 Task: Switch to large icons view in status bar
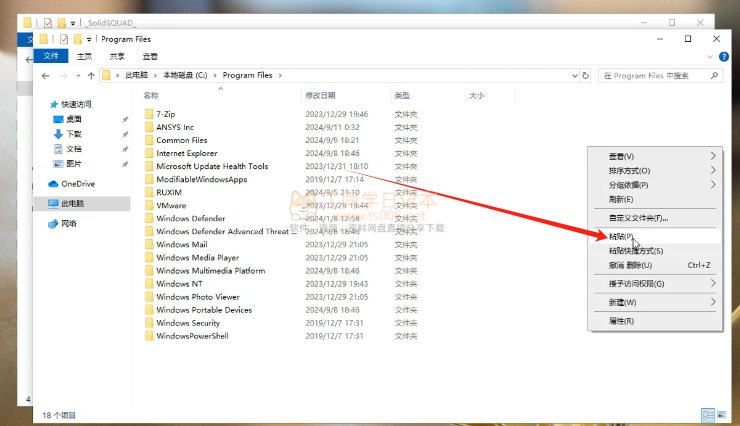click(721, 414)
